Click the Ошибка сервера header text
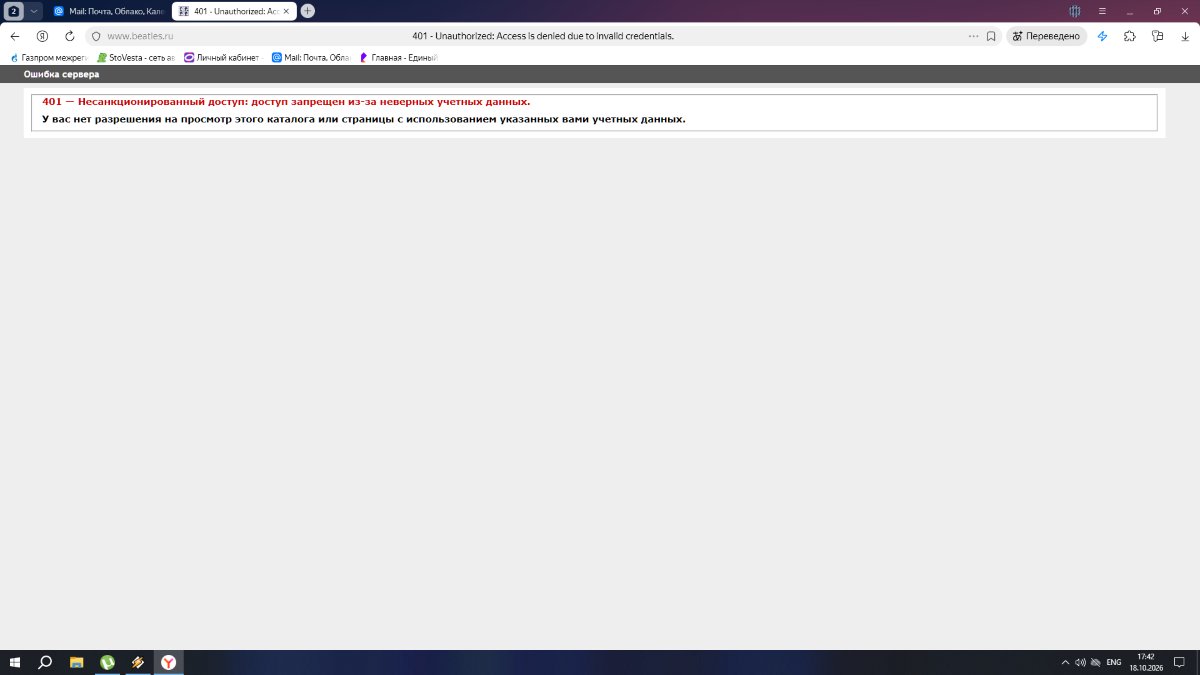Viewport: 1200px width, 675px height. [61, 75]
